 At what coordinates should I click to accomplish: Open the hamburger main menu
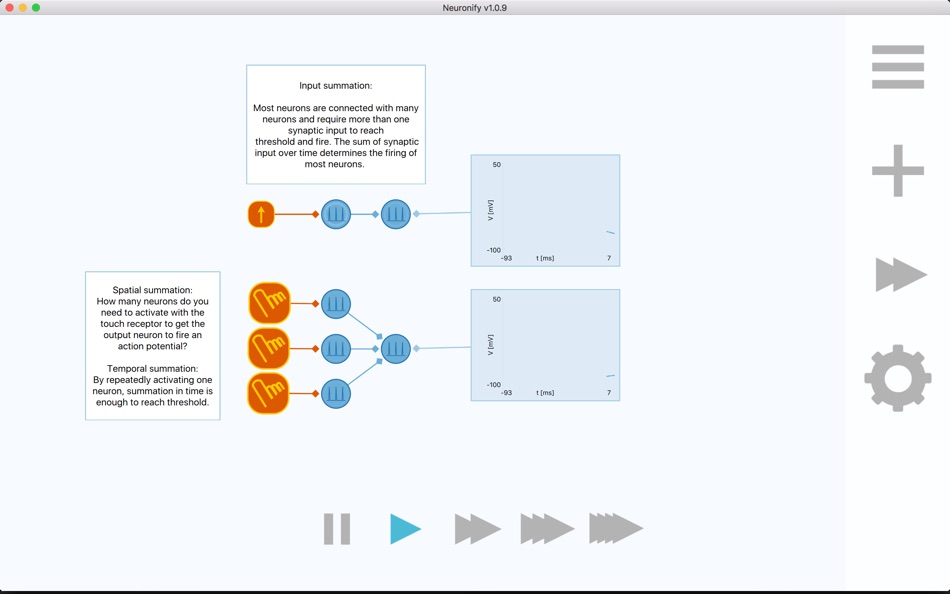897,67
